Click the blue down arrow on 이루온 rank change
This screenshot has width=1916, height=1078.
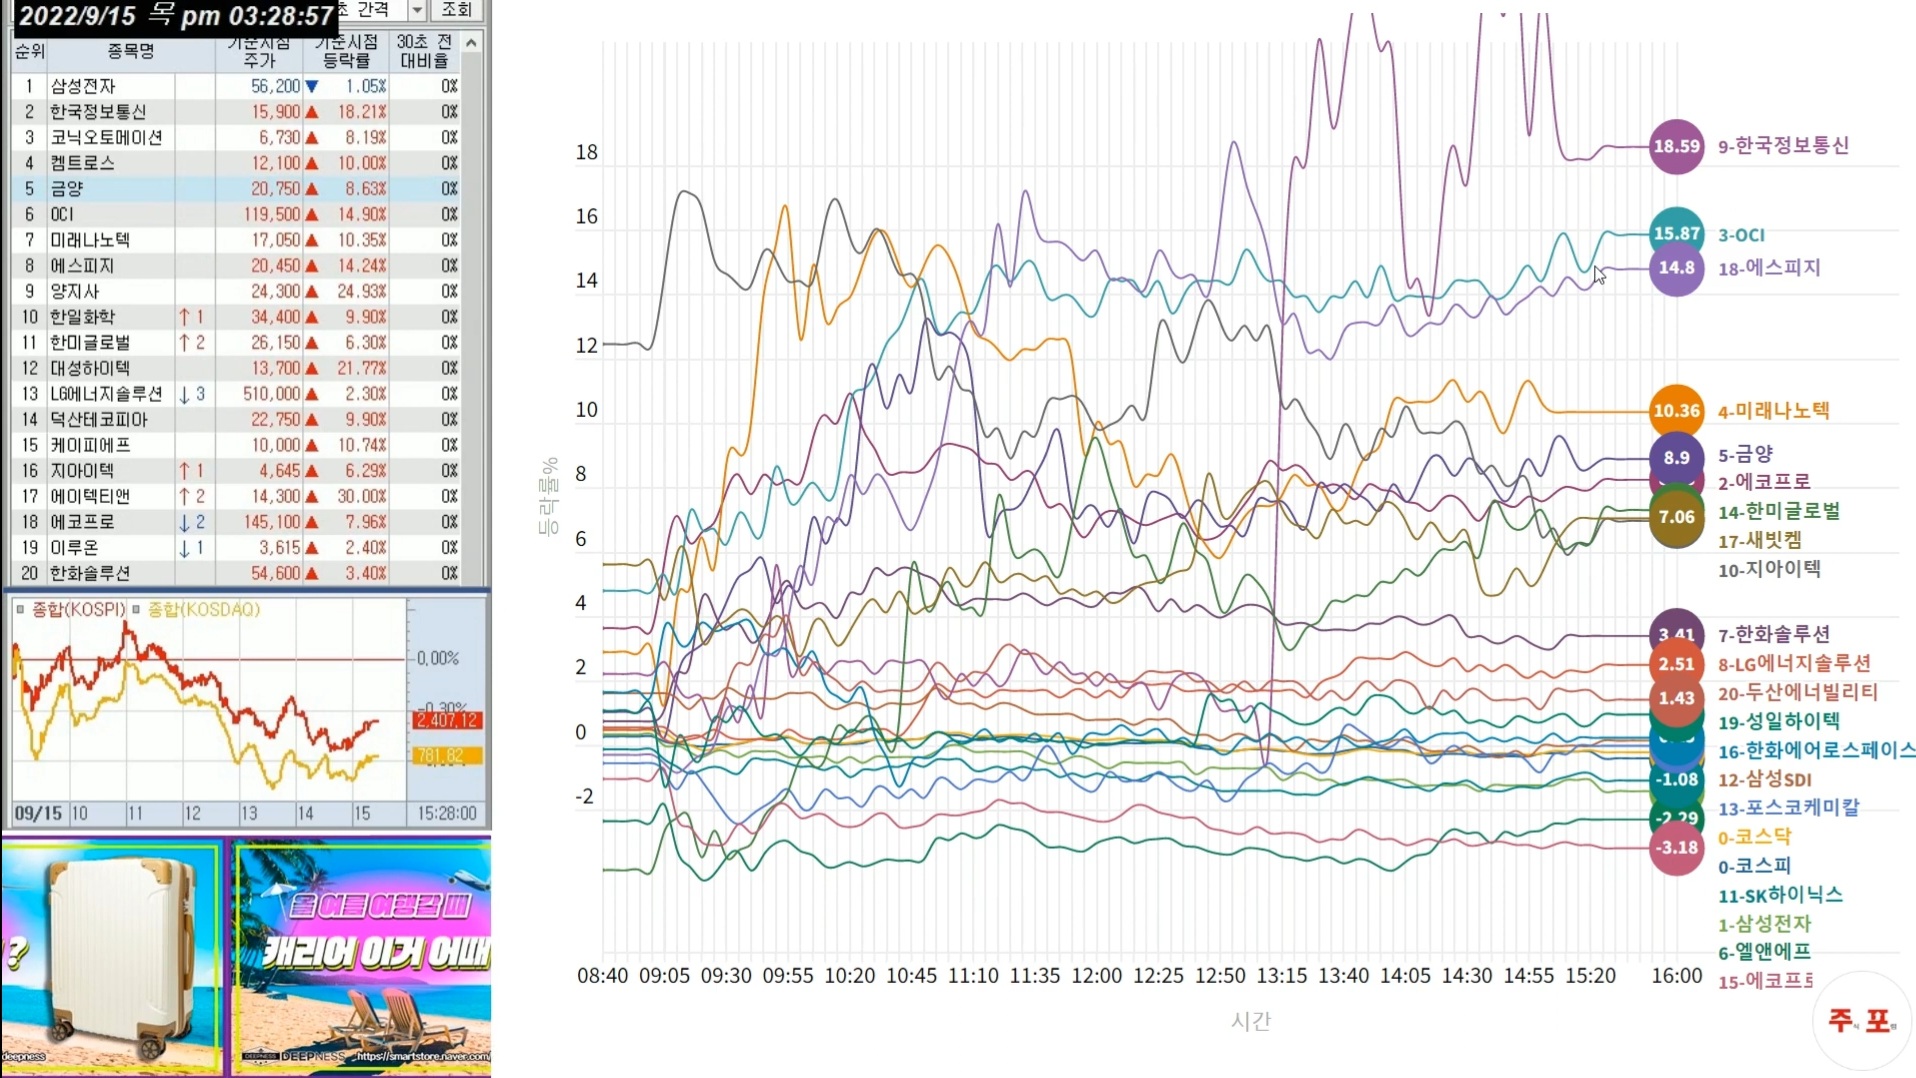(184, 548)
